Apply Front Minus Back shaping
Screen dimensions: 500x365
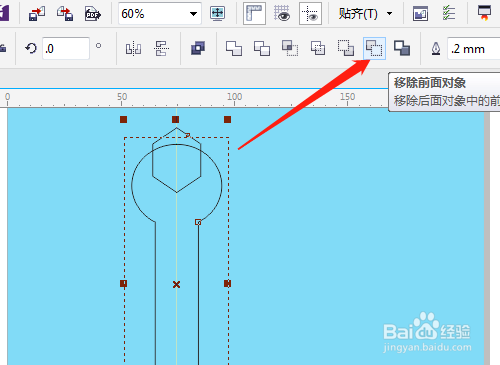tap(346, 48)
